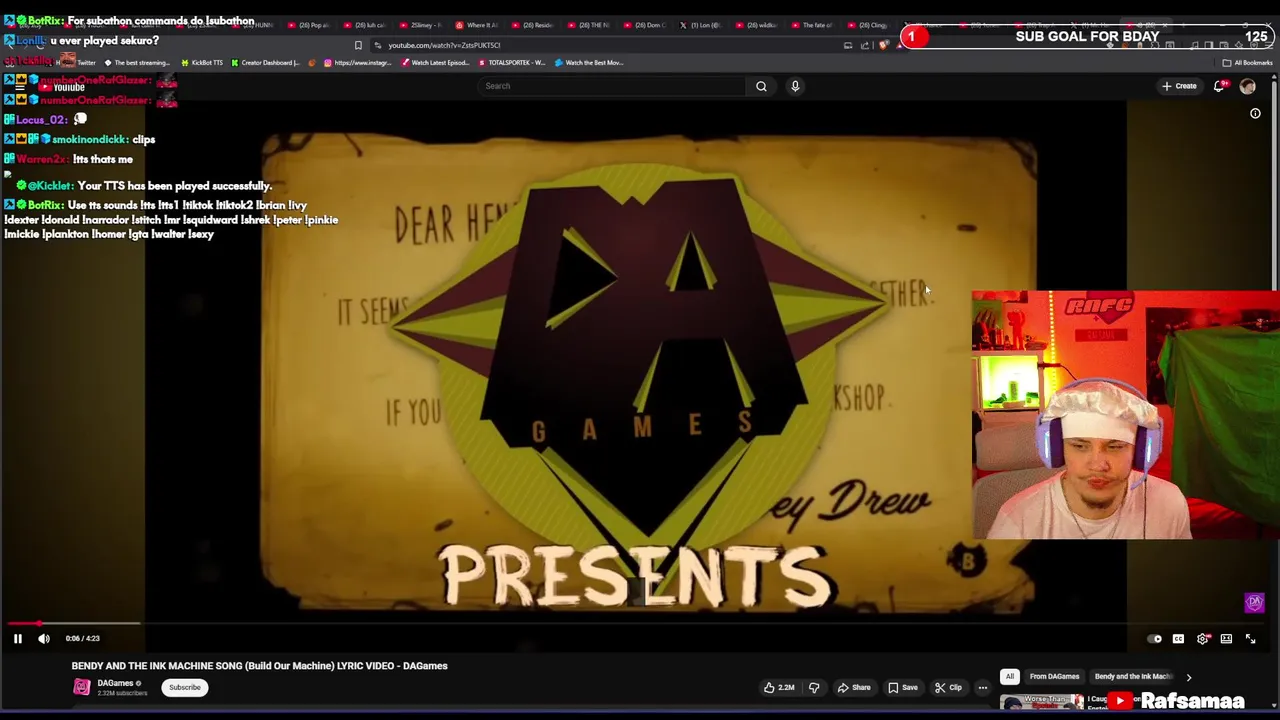Dislike the video
The image size is (1280, 720).
814,687
